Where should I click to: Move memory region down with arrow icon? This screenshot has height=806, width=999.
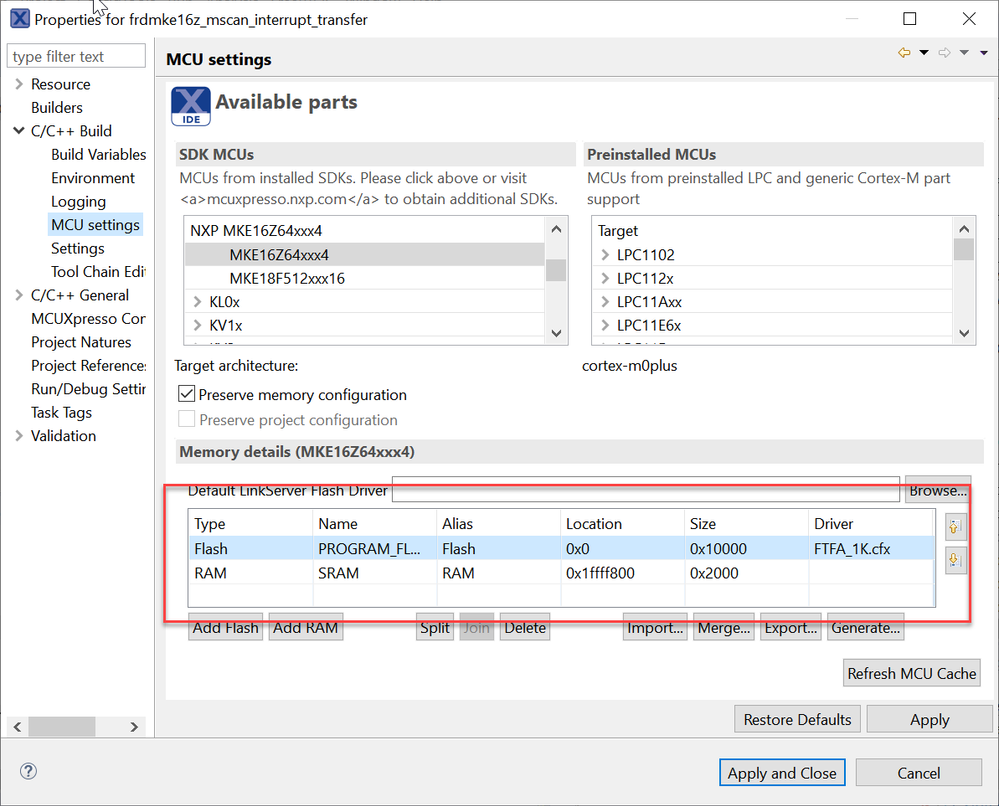click(954, 560)
